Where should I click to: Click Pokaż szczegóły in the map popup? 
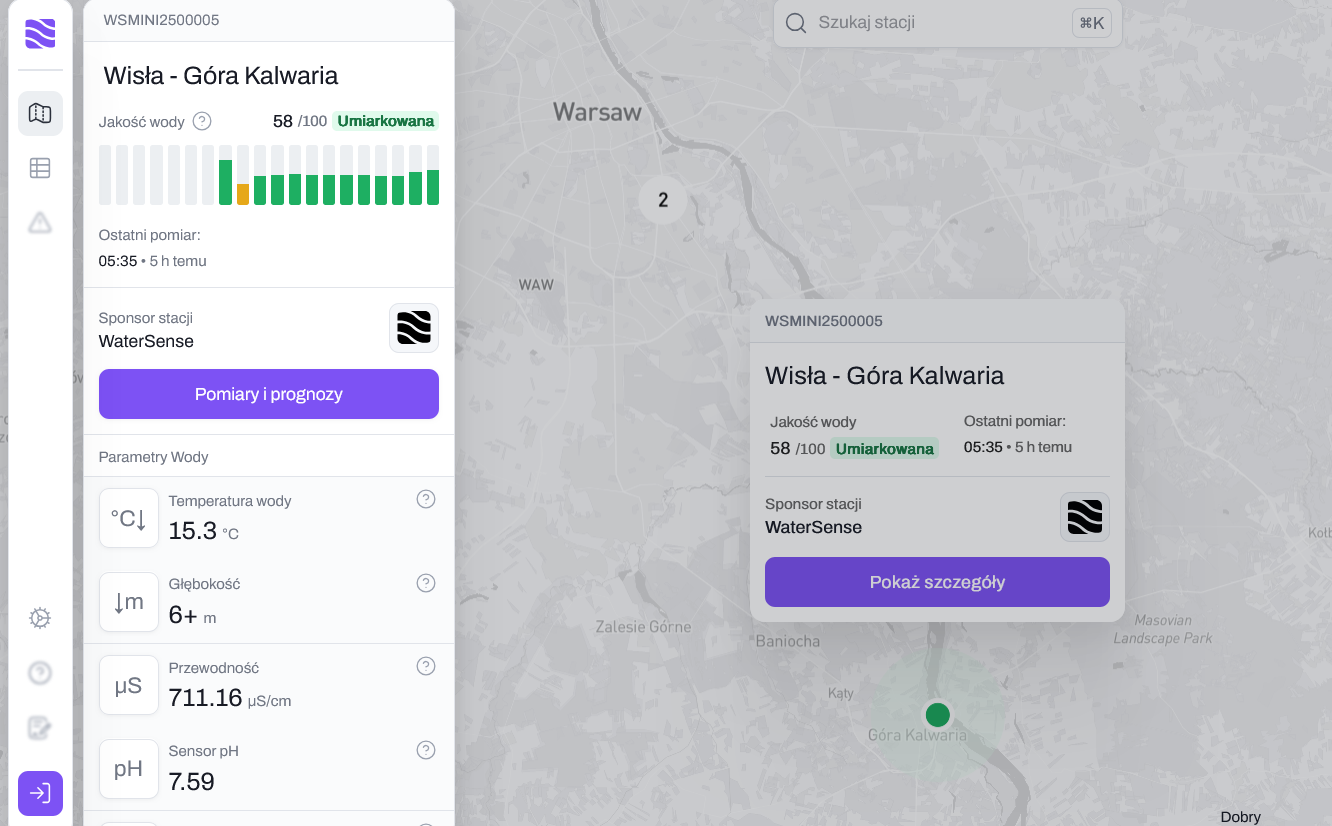pos(937,582)
